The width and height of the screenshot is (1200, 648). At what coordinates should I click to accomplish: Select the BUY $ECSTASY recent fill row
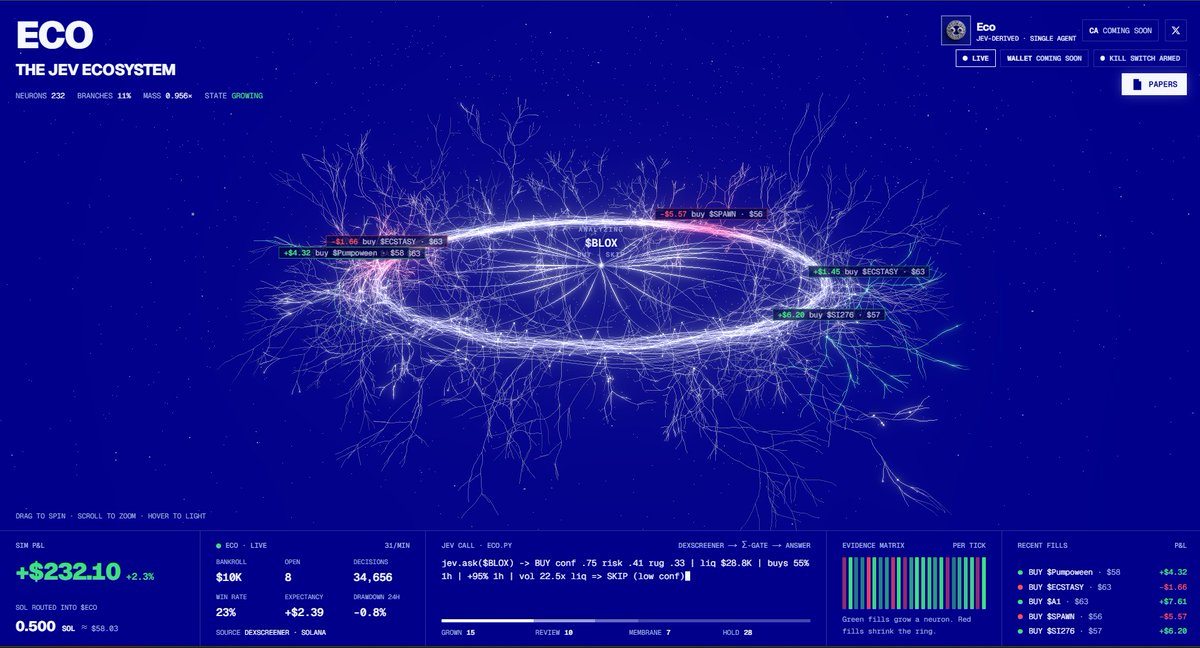[x=1100, y=587]
